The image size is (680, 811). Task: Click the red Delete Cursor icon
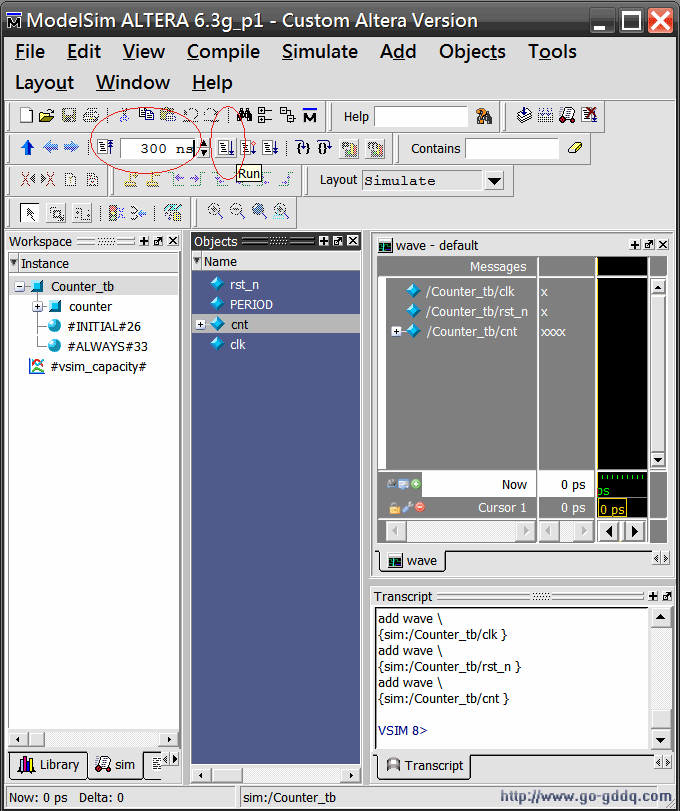[x=420, y=507]
